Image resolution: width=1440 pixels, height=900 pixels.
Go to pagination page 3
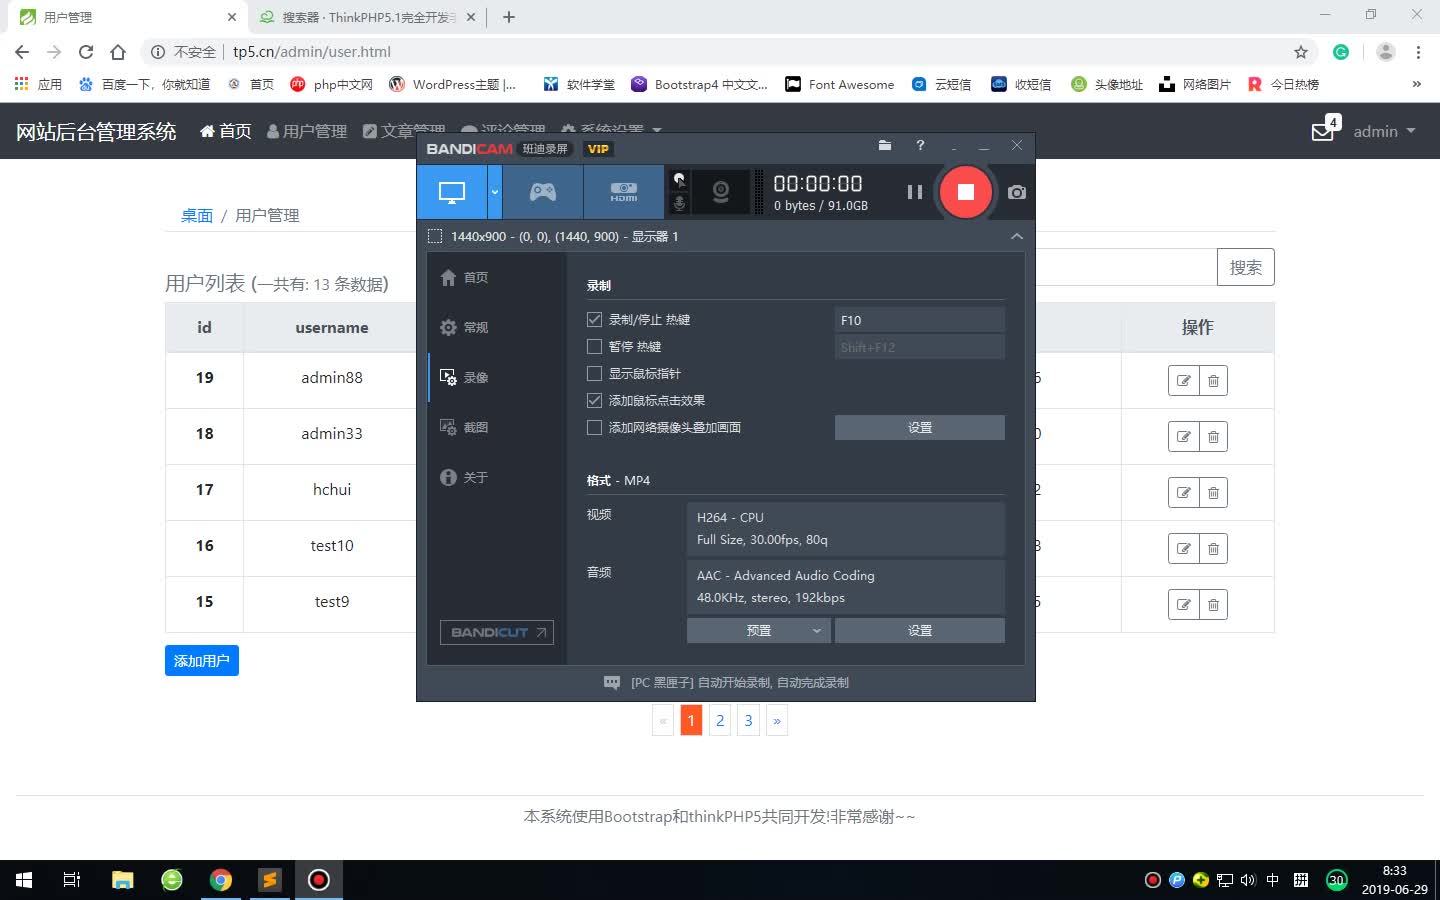pos(748,720)
